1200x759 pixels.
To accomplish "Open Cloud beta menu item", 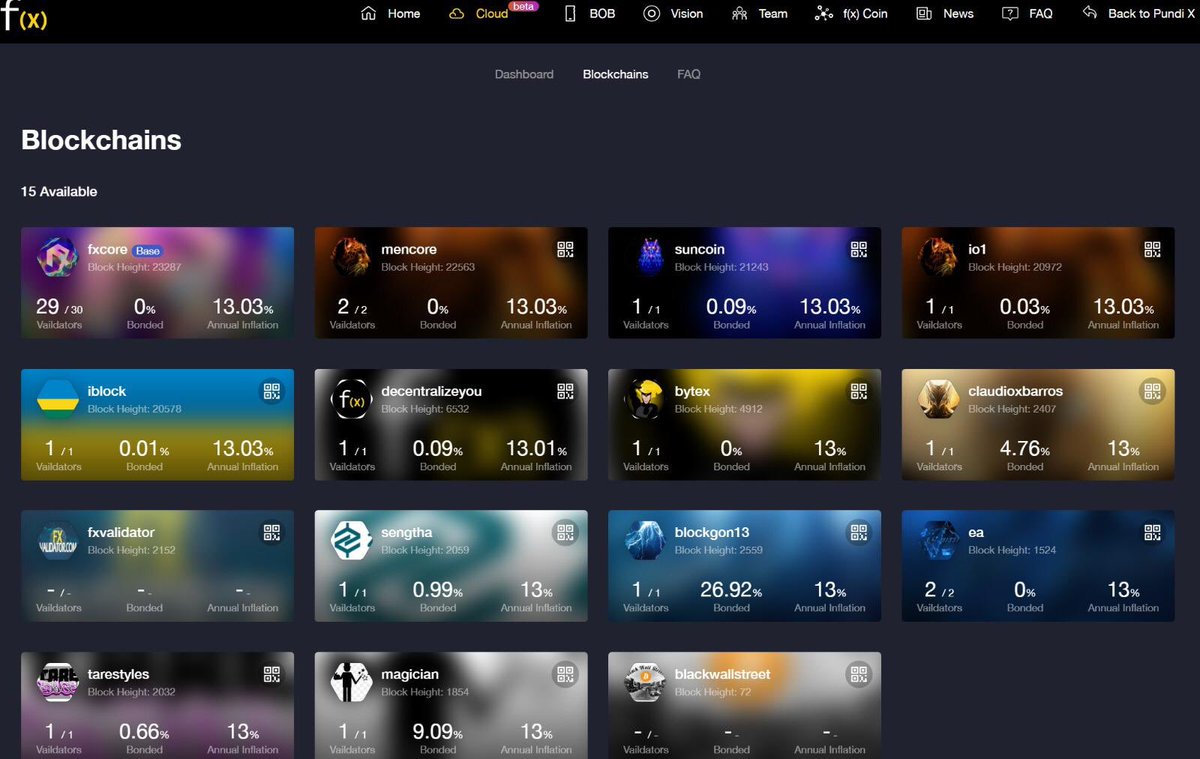I will [x=491, y=14].
